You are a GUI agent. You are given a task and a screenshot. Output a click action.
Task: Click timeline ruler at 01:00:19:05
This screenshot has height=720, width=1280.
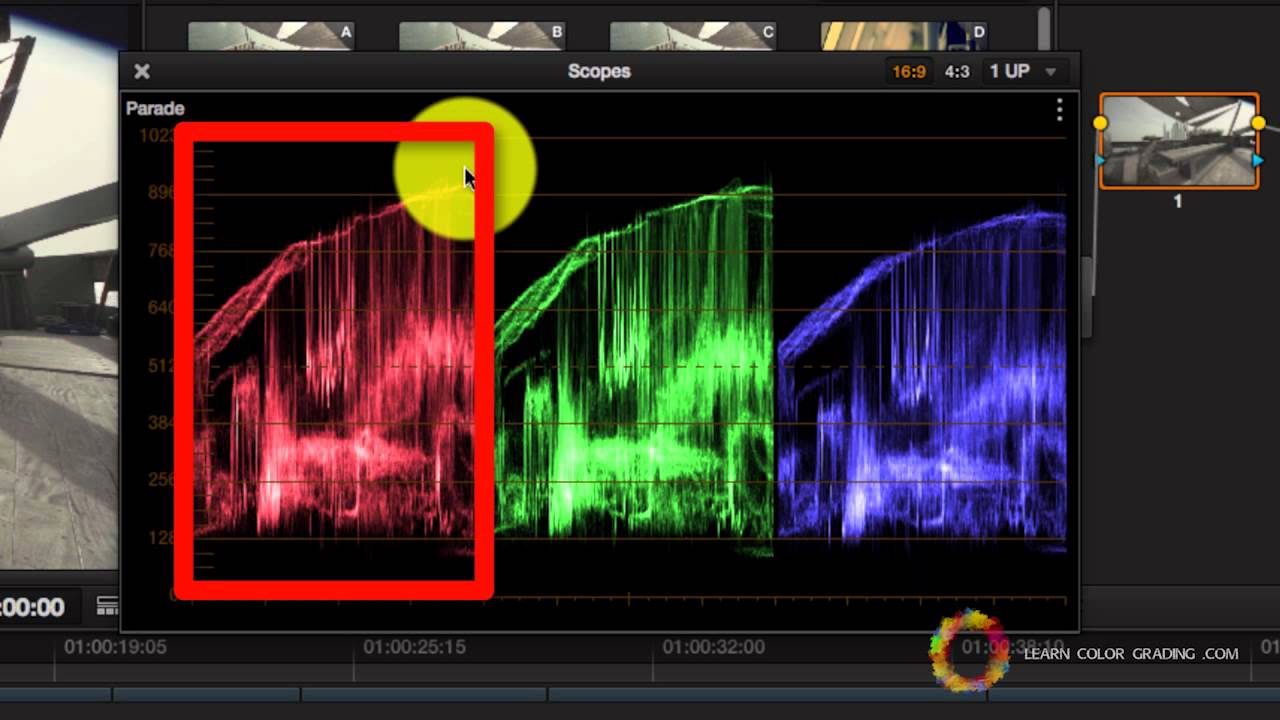[115, 647]
